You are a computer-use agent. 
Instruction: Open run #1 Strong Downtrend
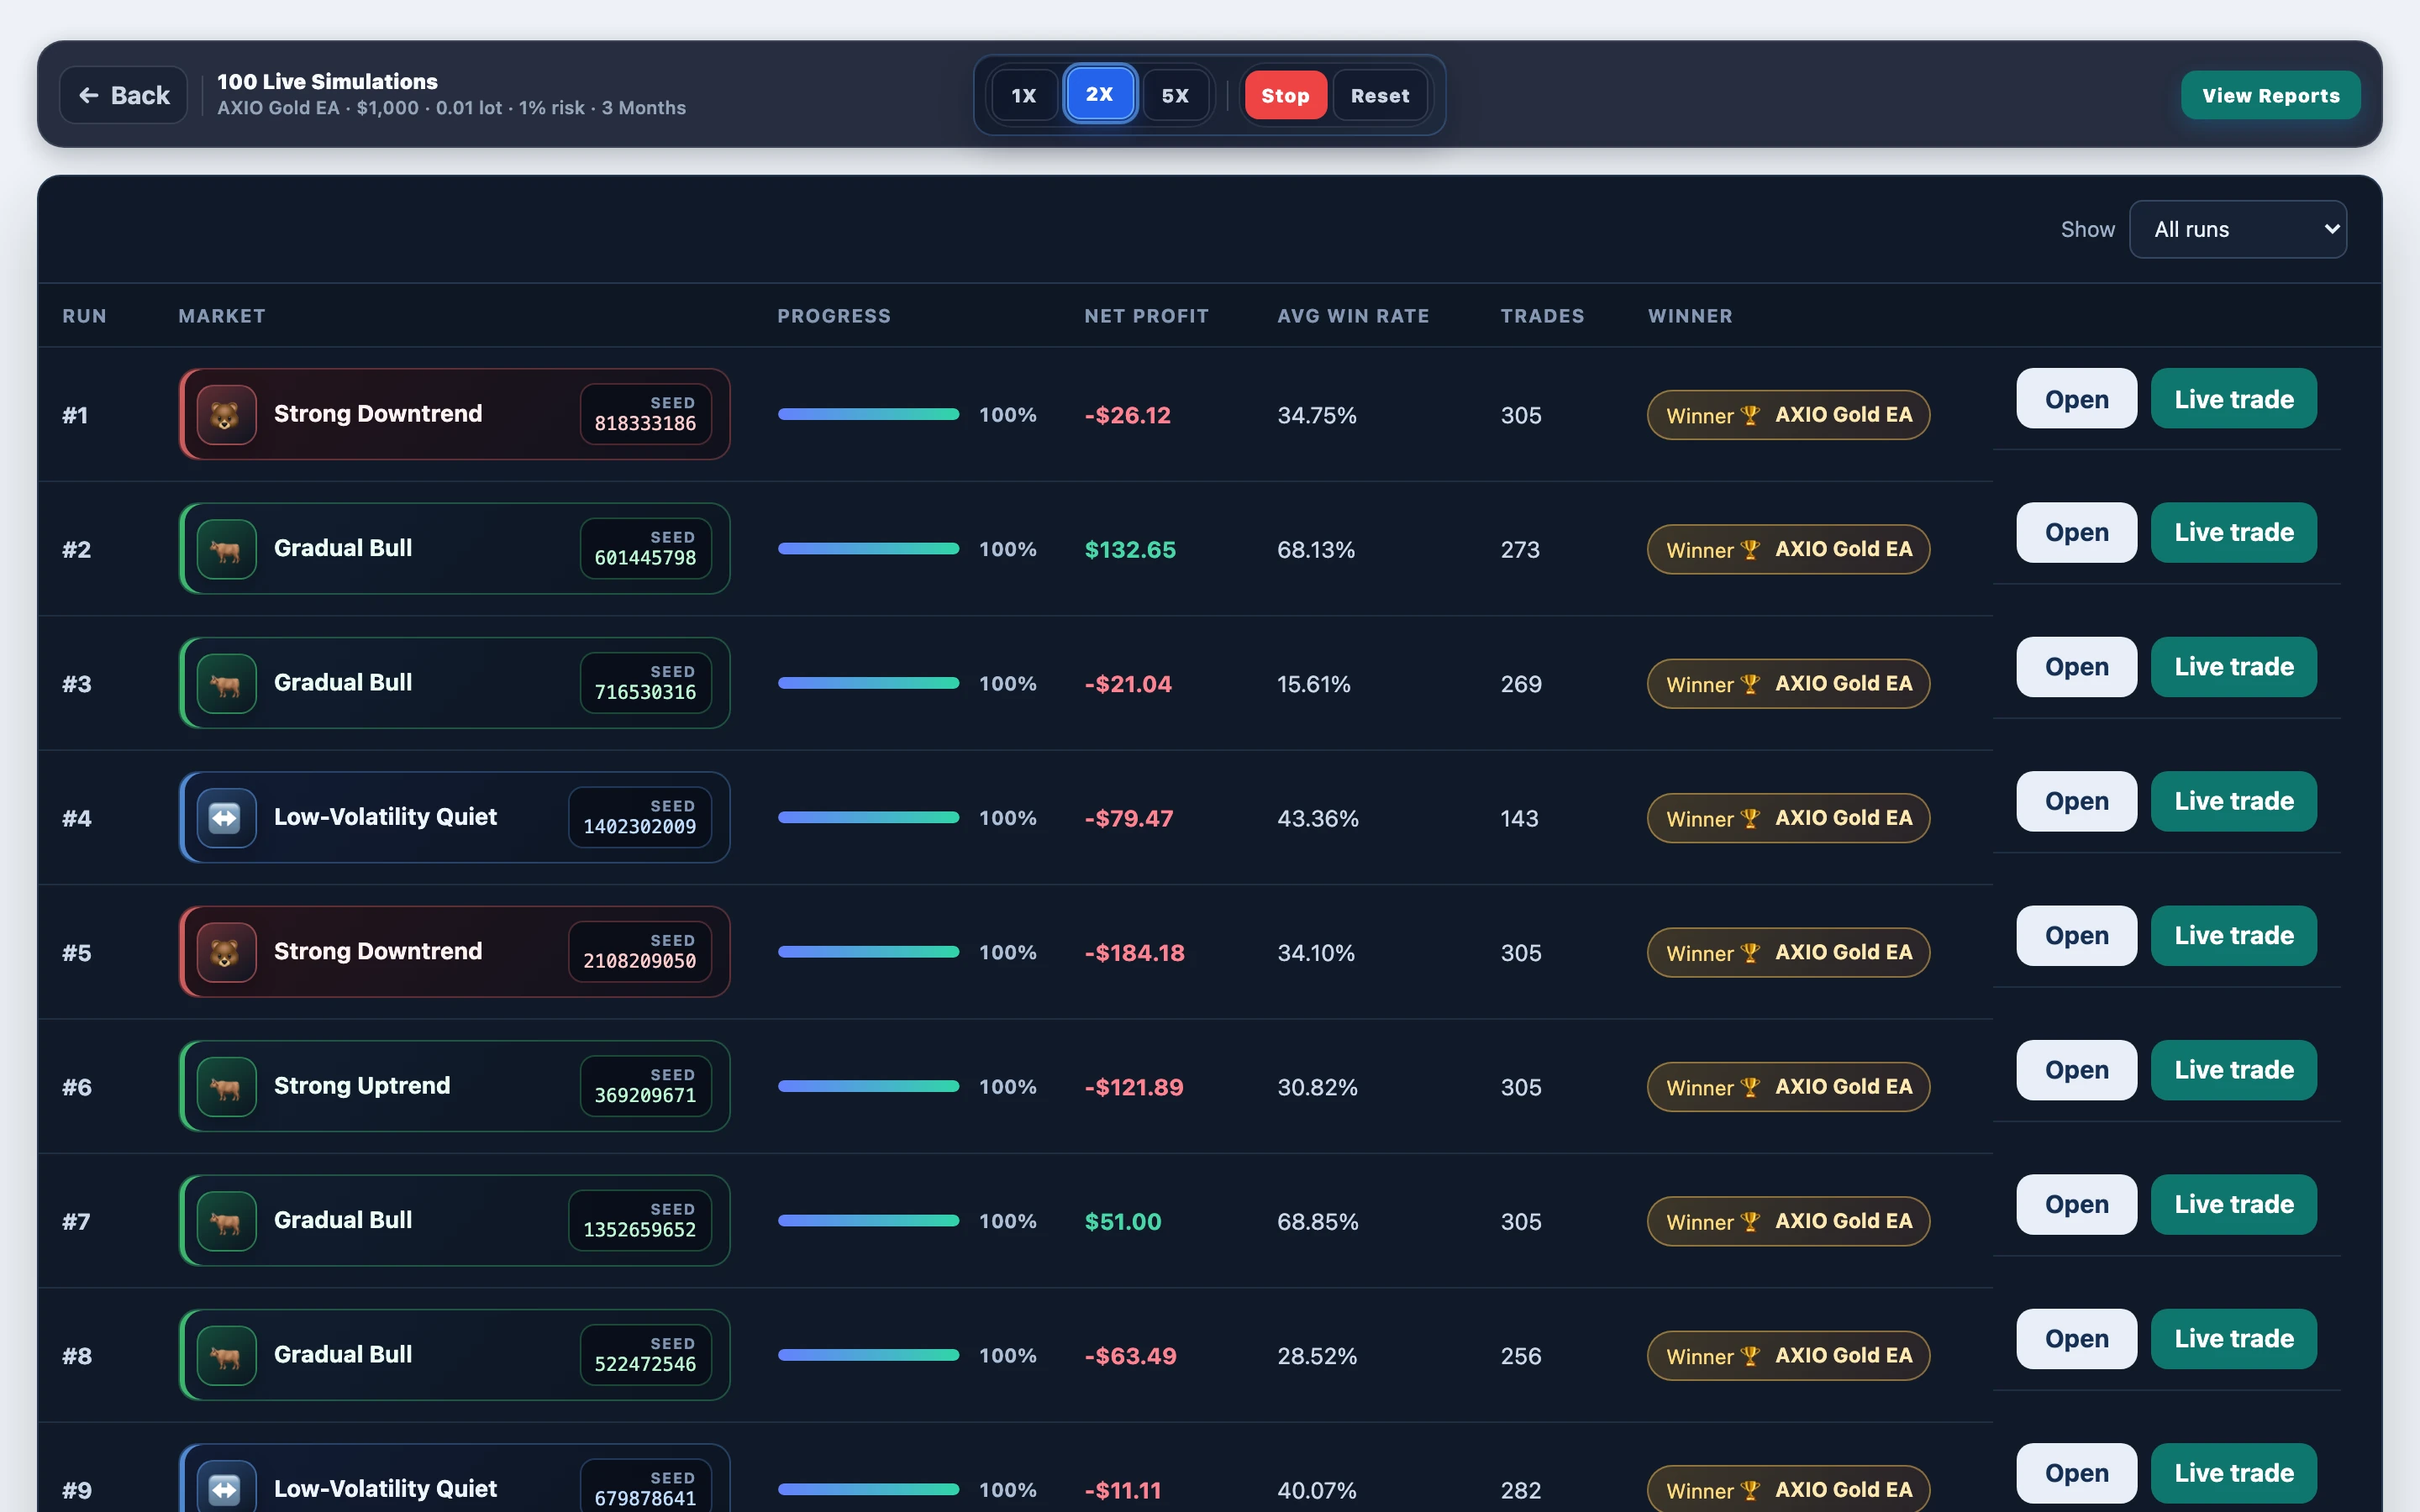2076,398
